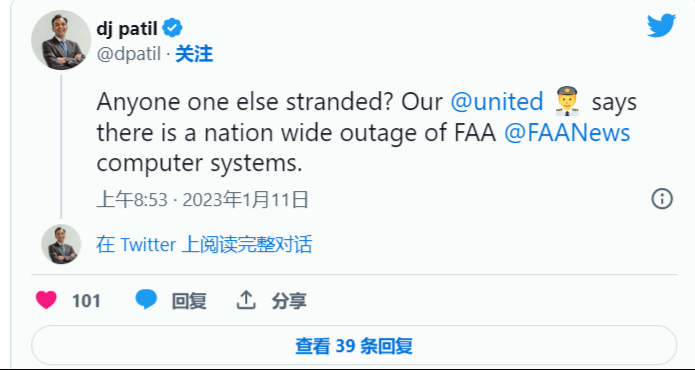Image resolution: width=695 pixels, height=370 pixels.
Task: Click the blue verified badge
Action: point(172,28)
